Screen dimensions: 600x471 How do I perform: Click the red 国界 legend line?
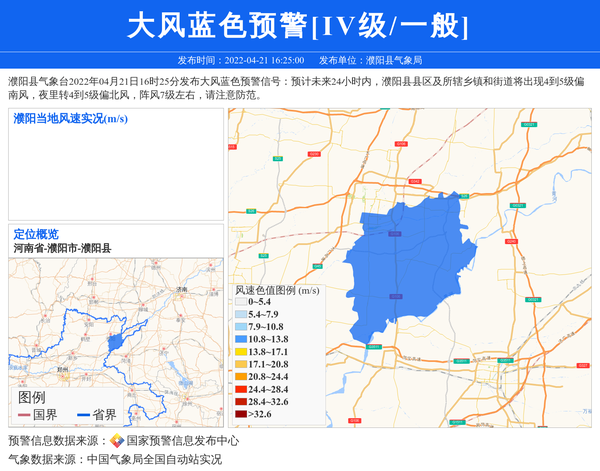click(24, 415)
